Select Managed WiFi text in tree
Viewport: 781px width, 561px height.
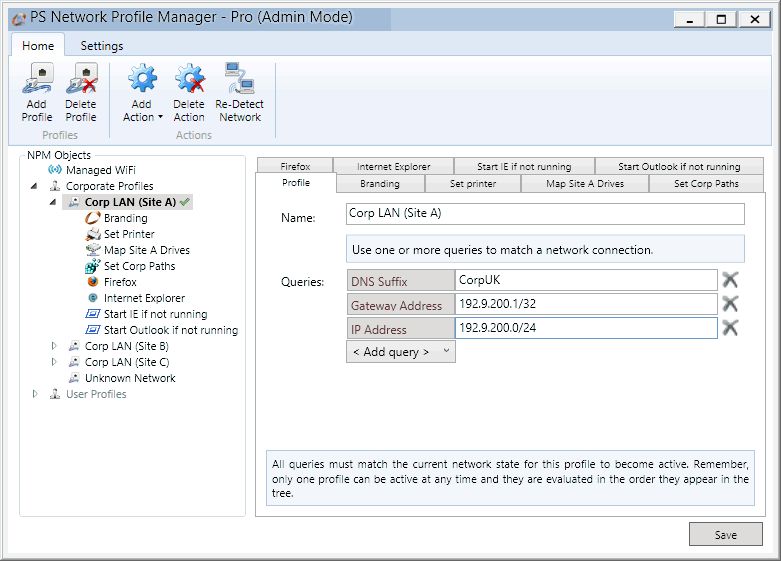(101, 170)
